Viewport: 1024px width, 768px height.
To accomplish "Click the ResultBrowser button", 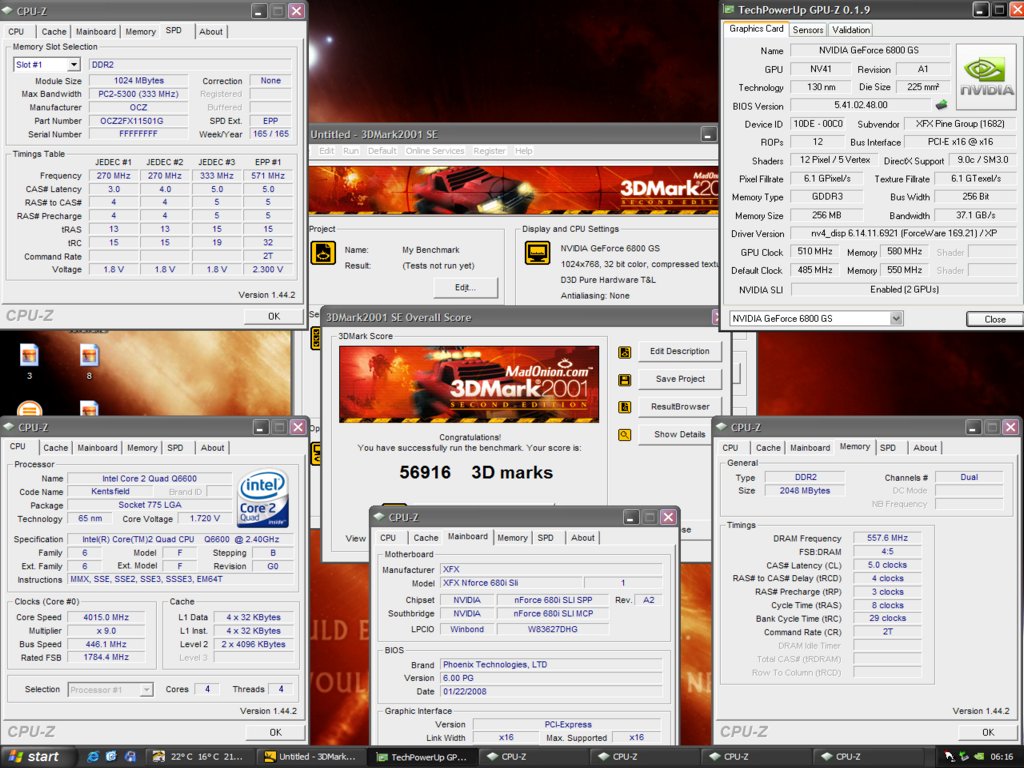I will pos(679,406).
